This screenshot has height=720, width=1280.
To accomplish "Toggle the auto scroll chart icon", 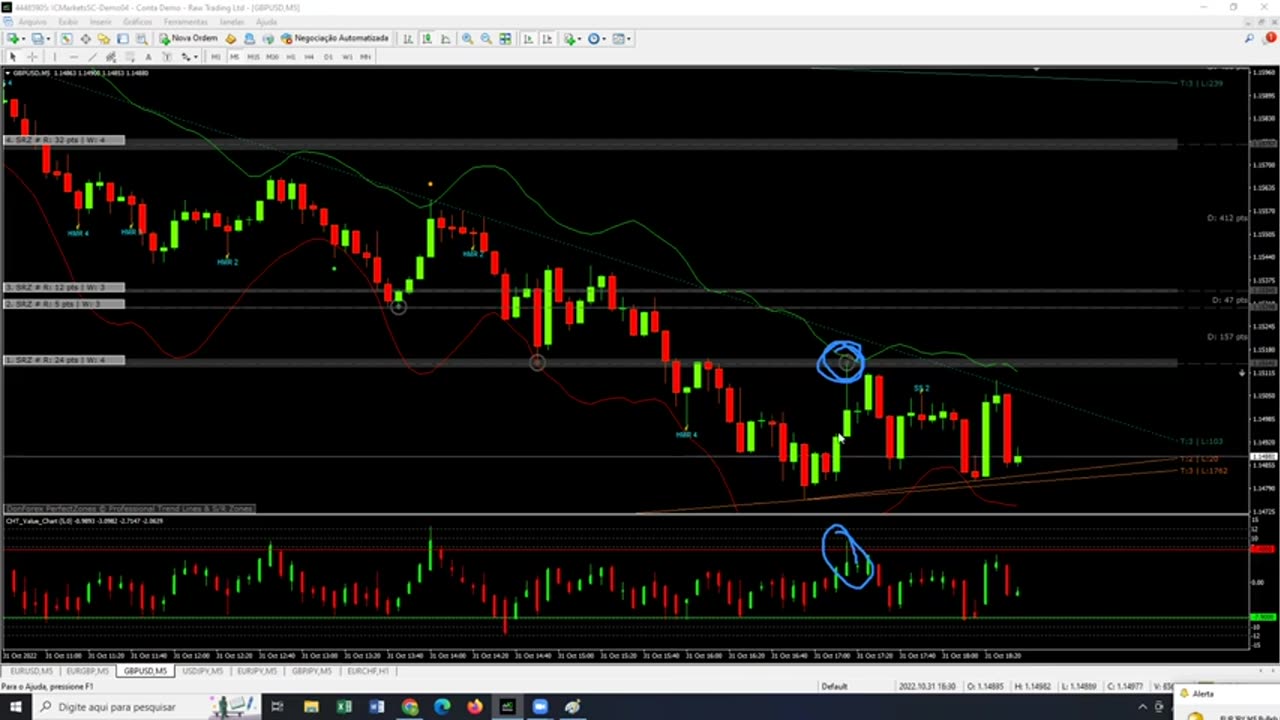I will 528,38.
